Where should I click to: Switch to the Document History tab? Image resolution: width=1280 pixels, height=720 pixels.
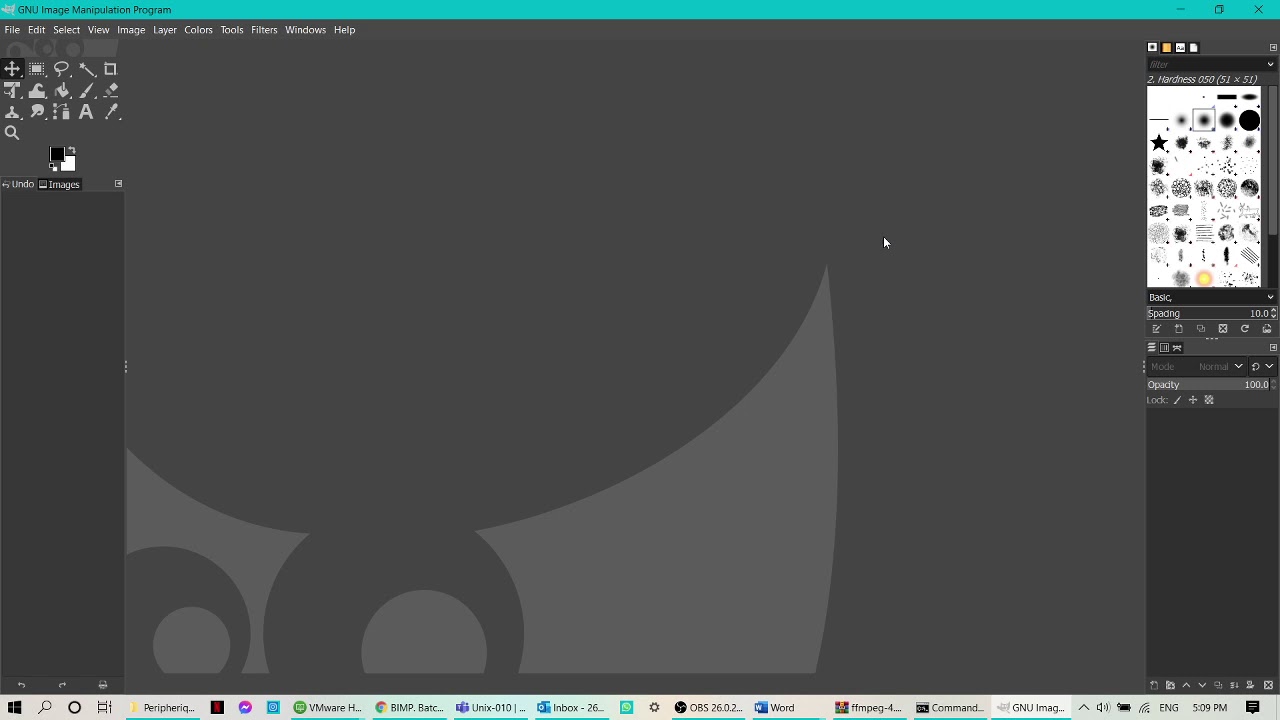(x=1194, y=47)
